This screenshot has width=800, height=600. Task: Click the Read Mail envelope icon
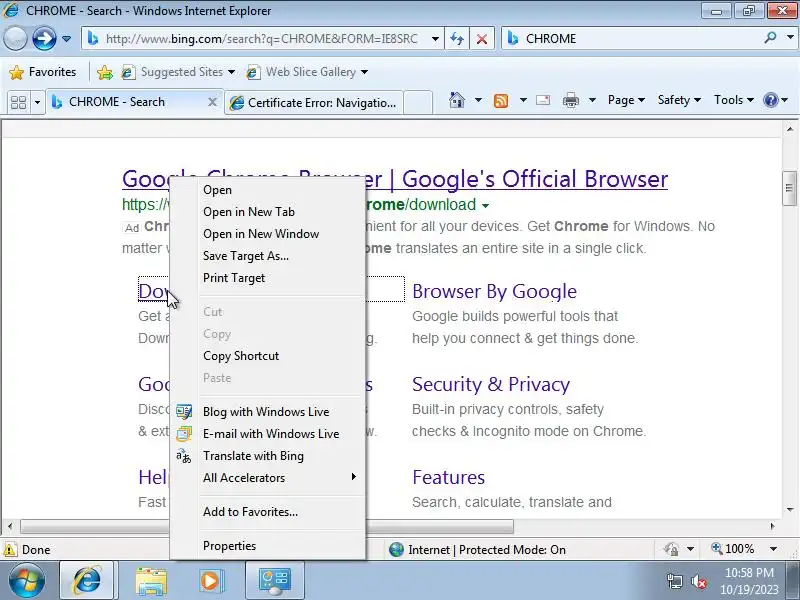click(x=543, y=100)
